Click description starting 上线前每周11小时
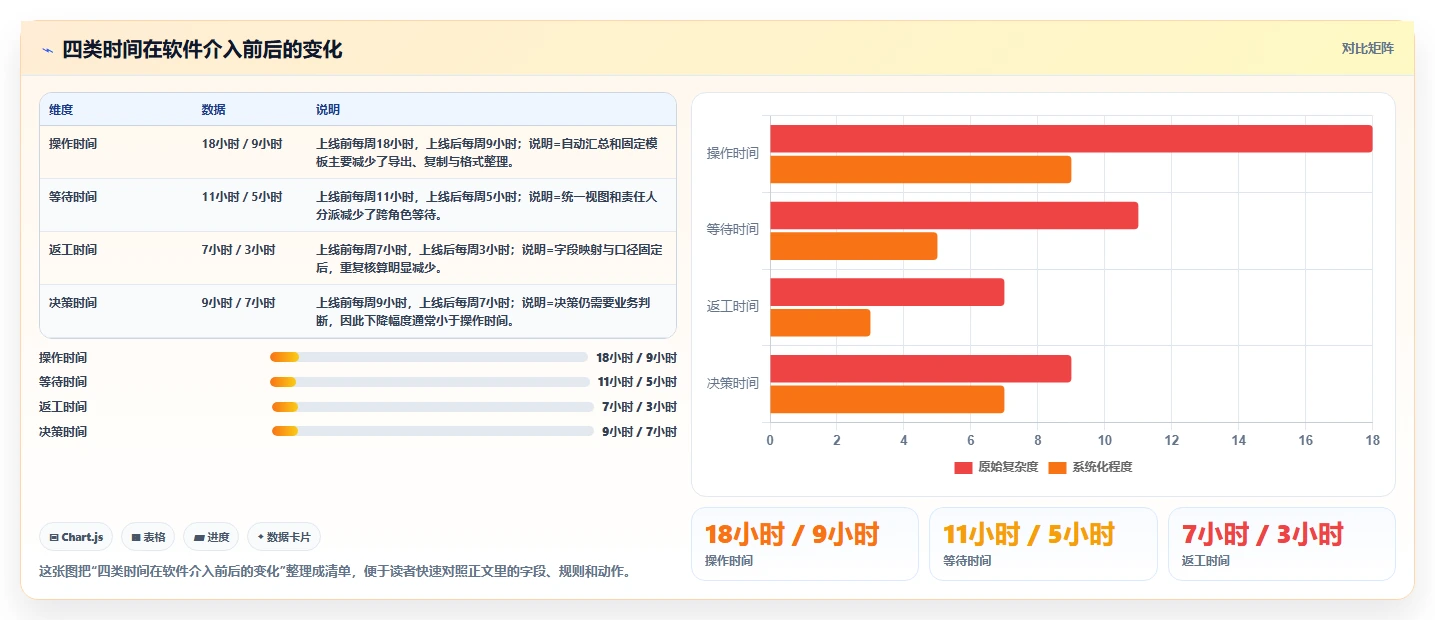 (x=487, y=205)
